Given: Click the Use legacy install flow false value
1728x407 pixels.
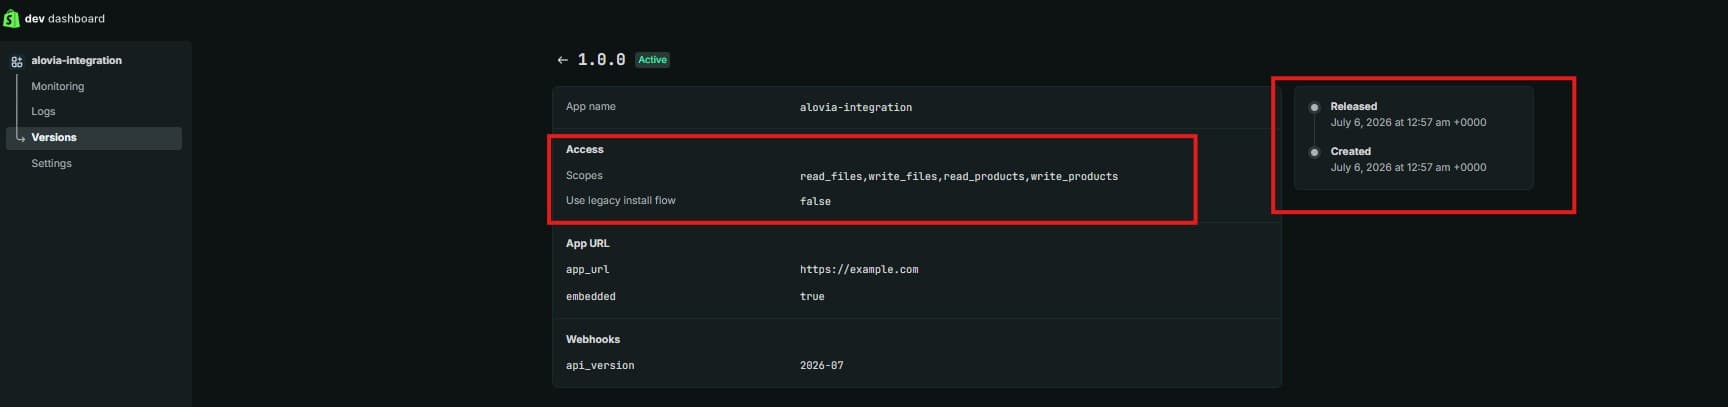Looking at the screenshot, I should click(x=815, y=201).
